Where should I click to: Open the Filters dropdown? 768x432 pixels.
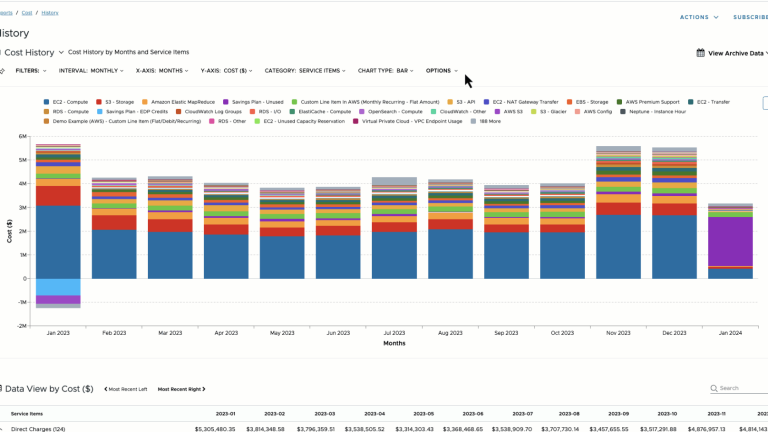coord(31,71)
